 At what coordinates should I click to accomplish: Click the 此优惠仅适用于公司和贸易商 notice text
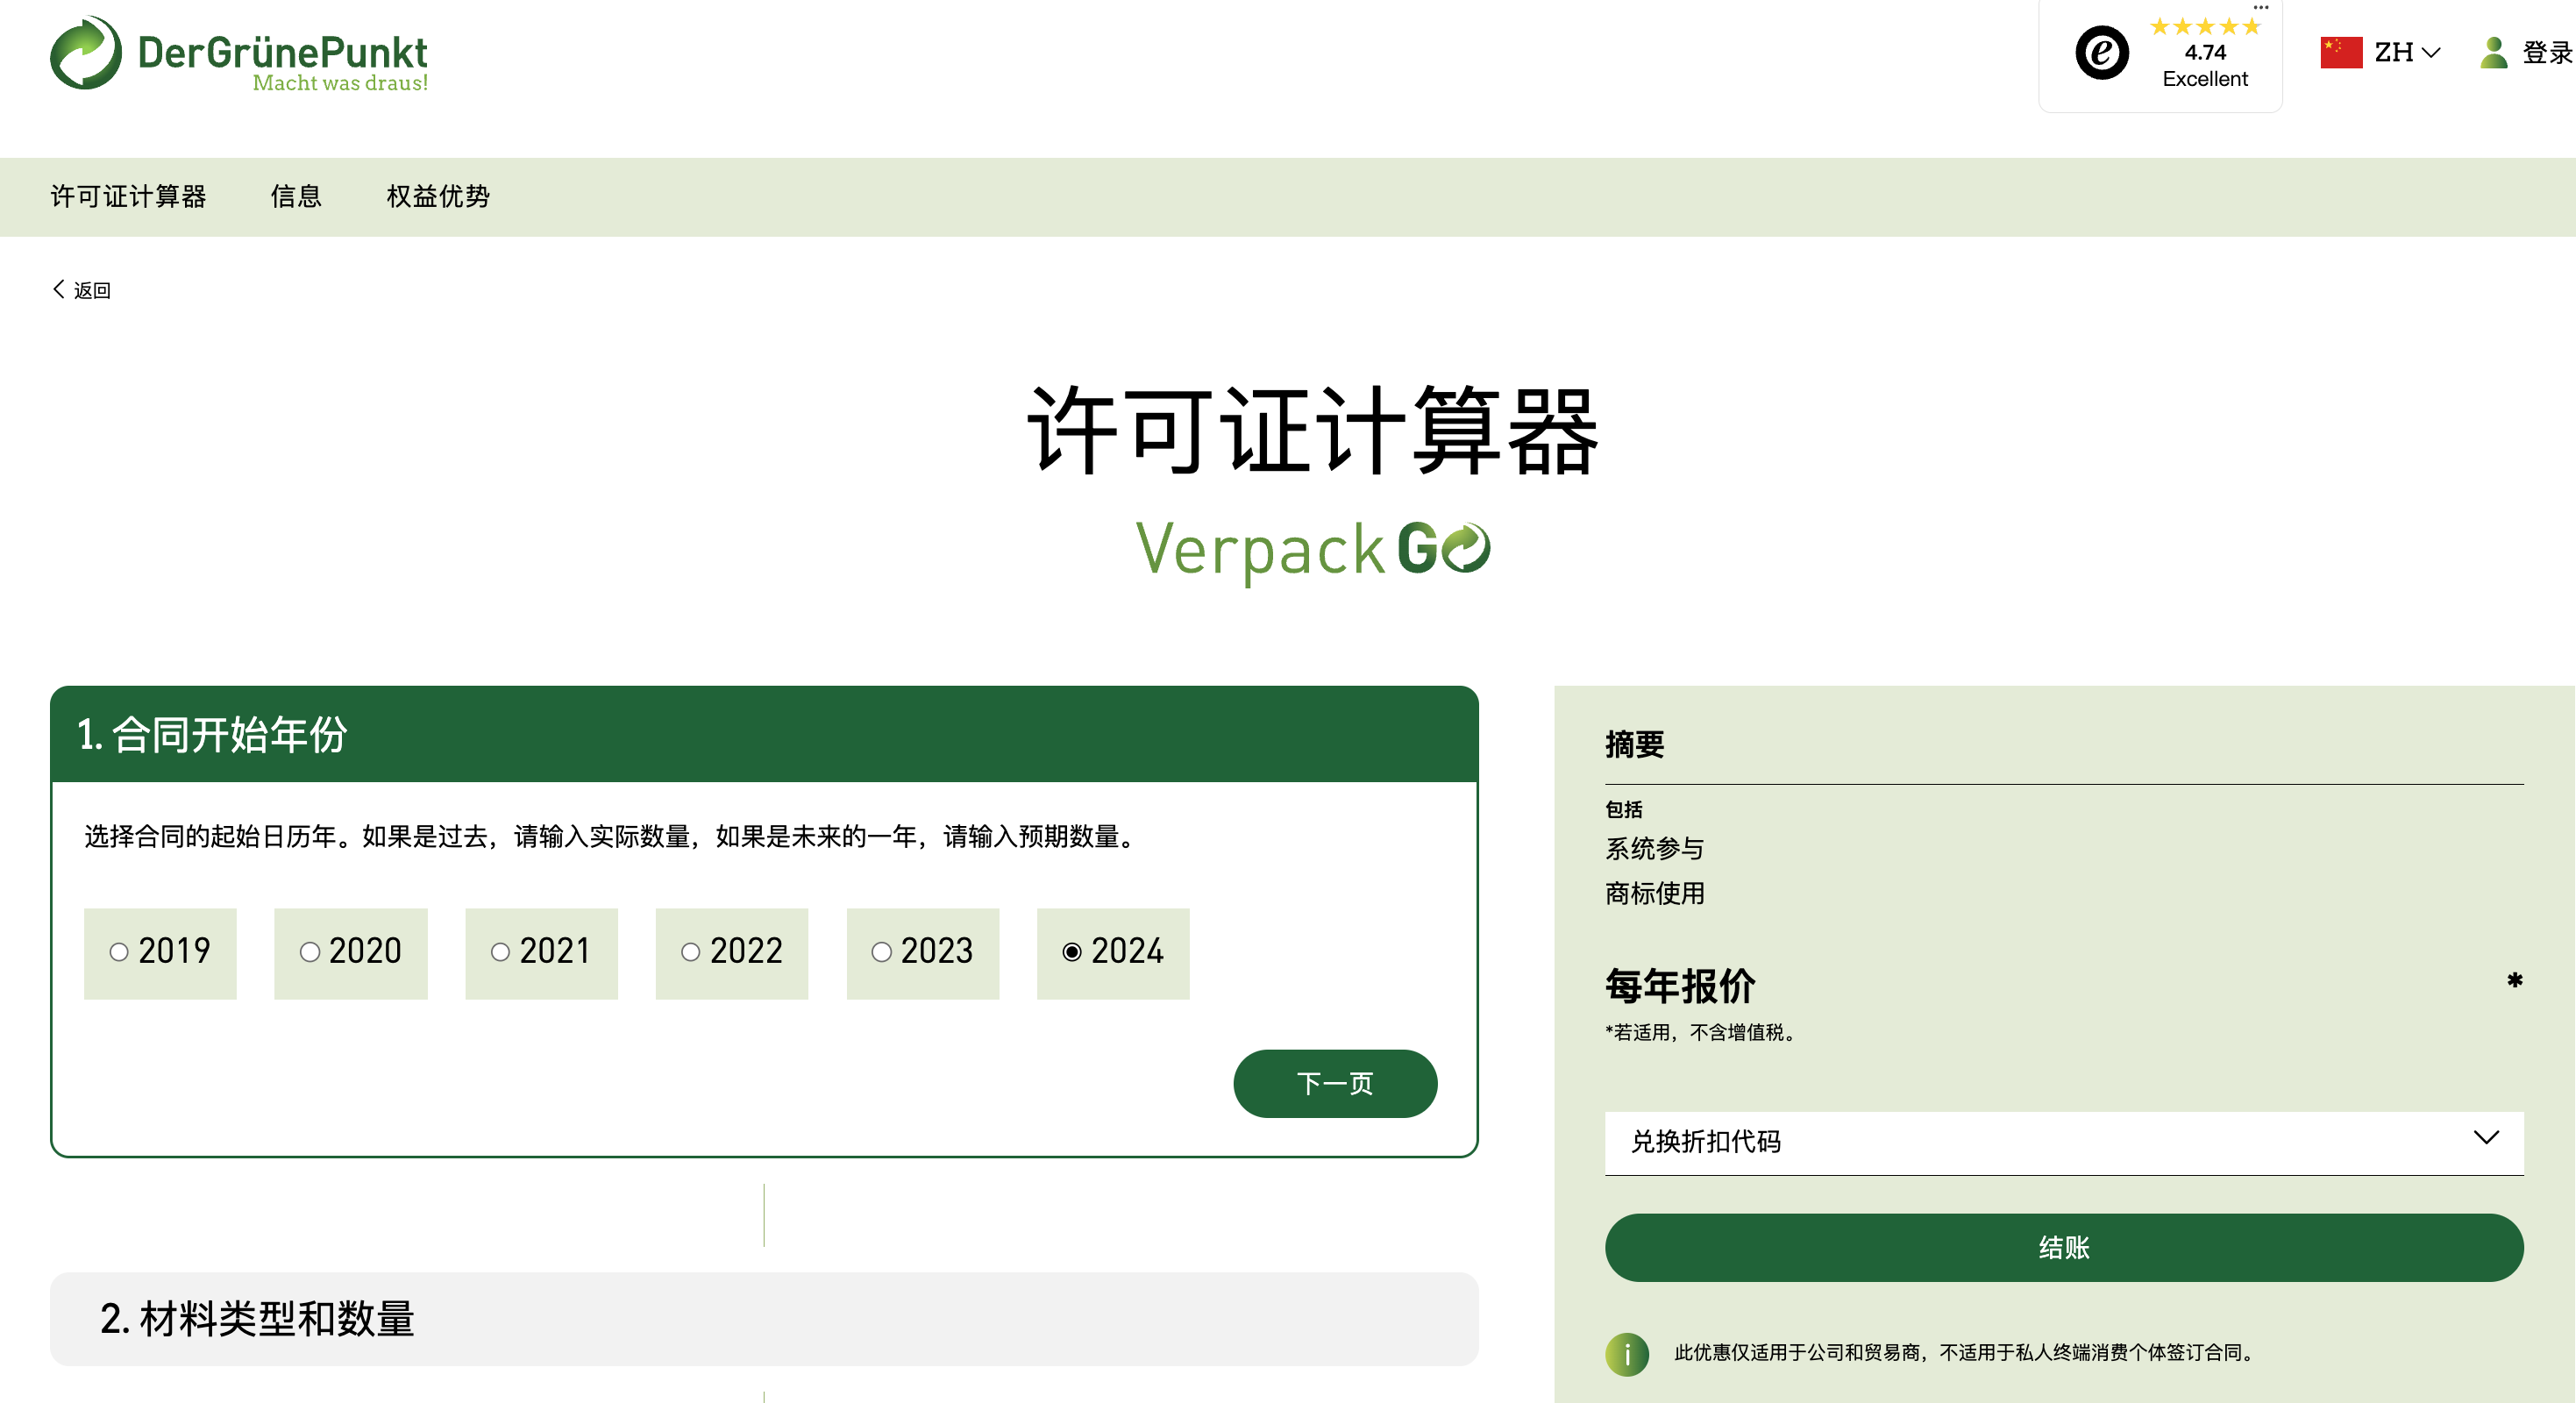pos(1967,1352)
